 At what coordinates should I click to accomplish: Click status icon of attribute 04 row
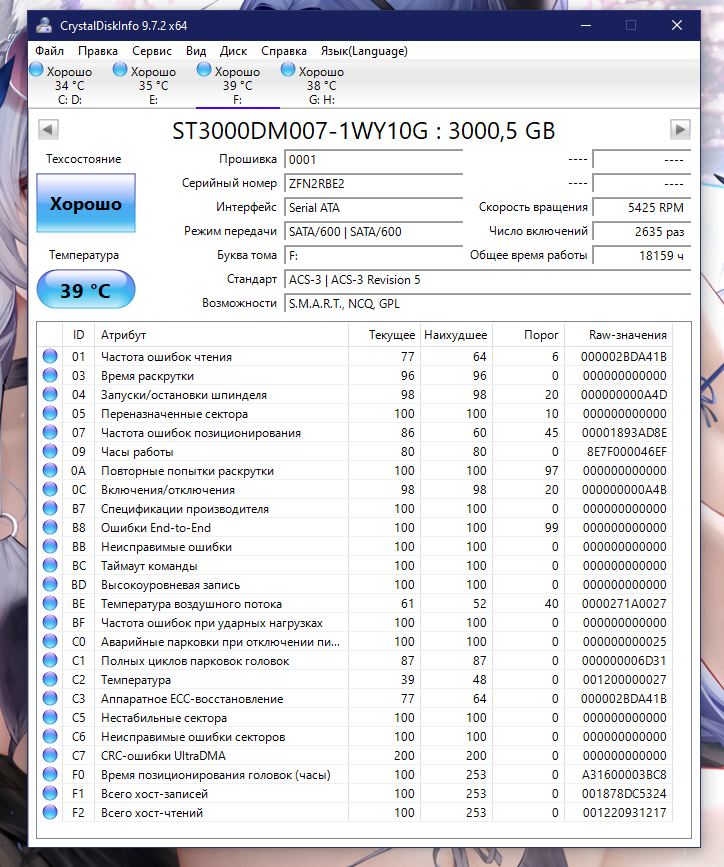[x=50, y=394]
